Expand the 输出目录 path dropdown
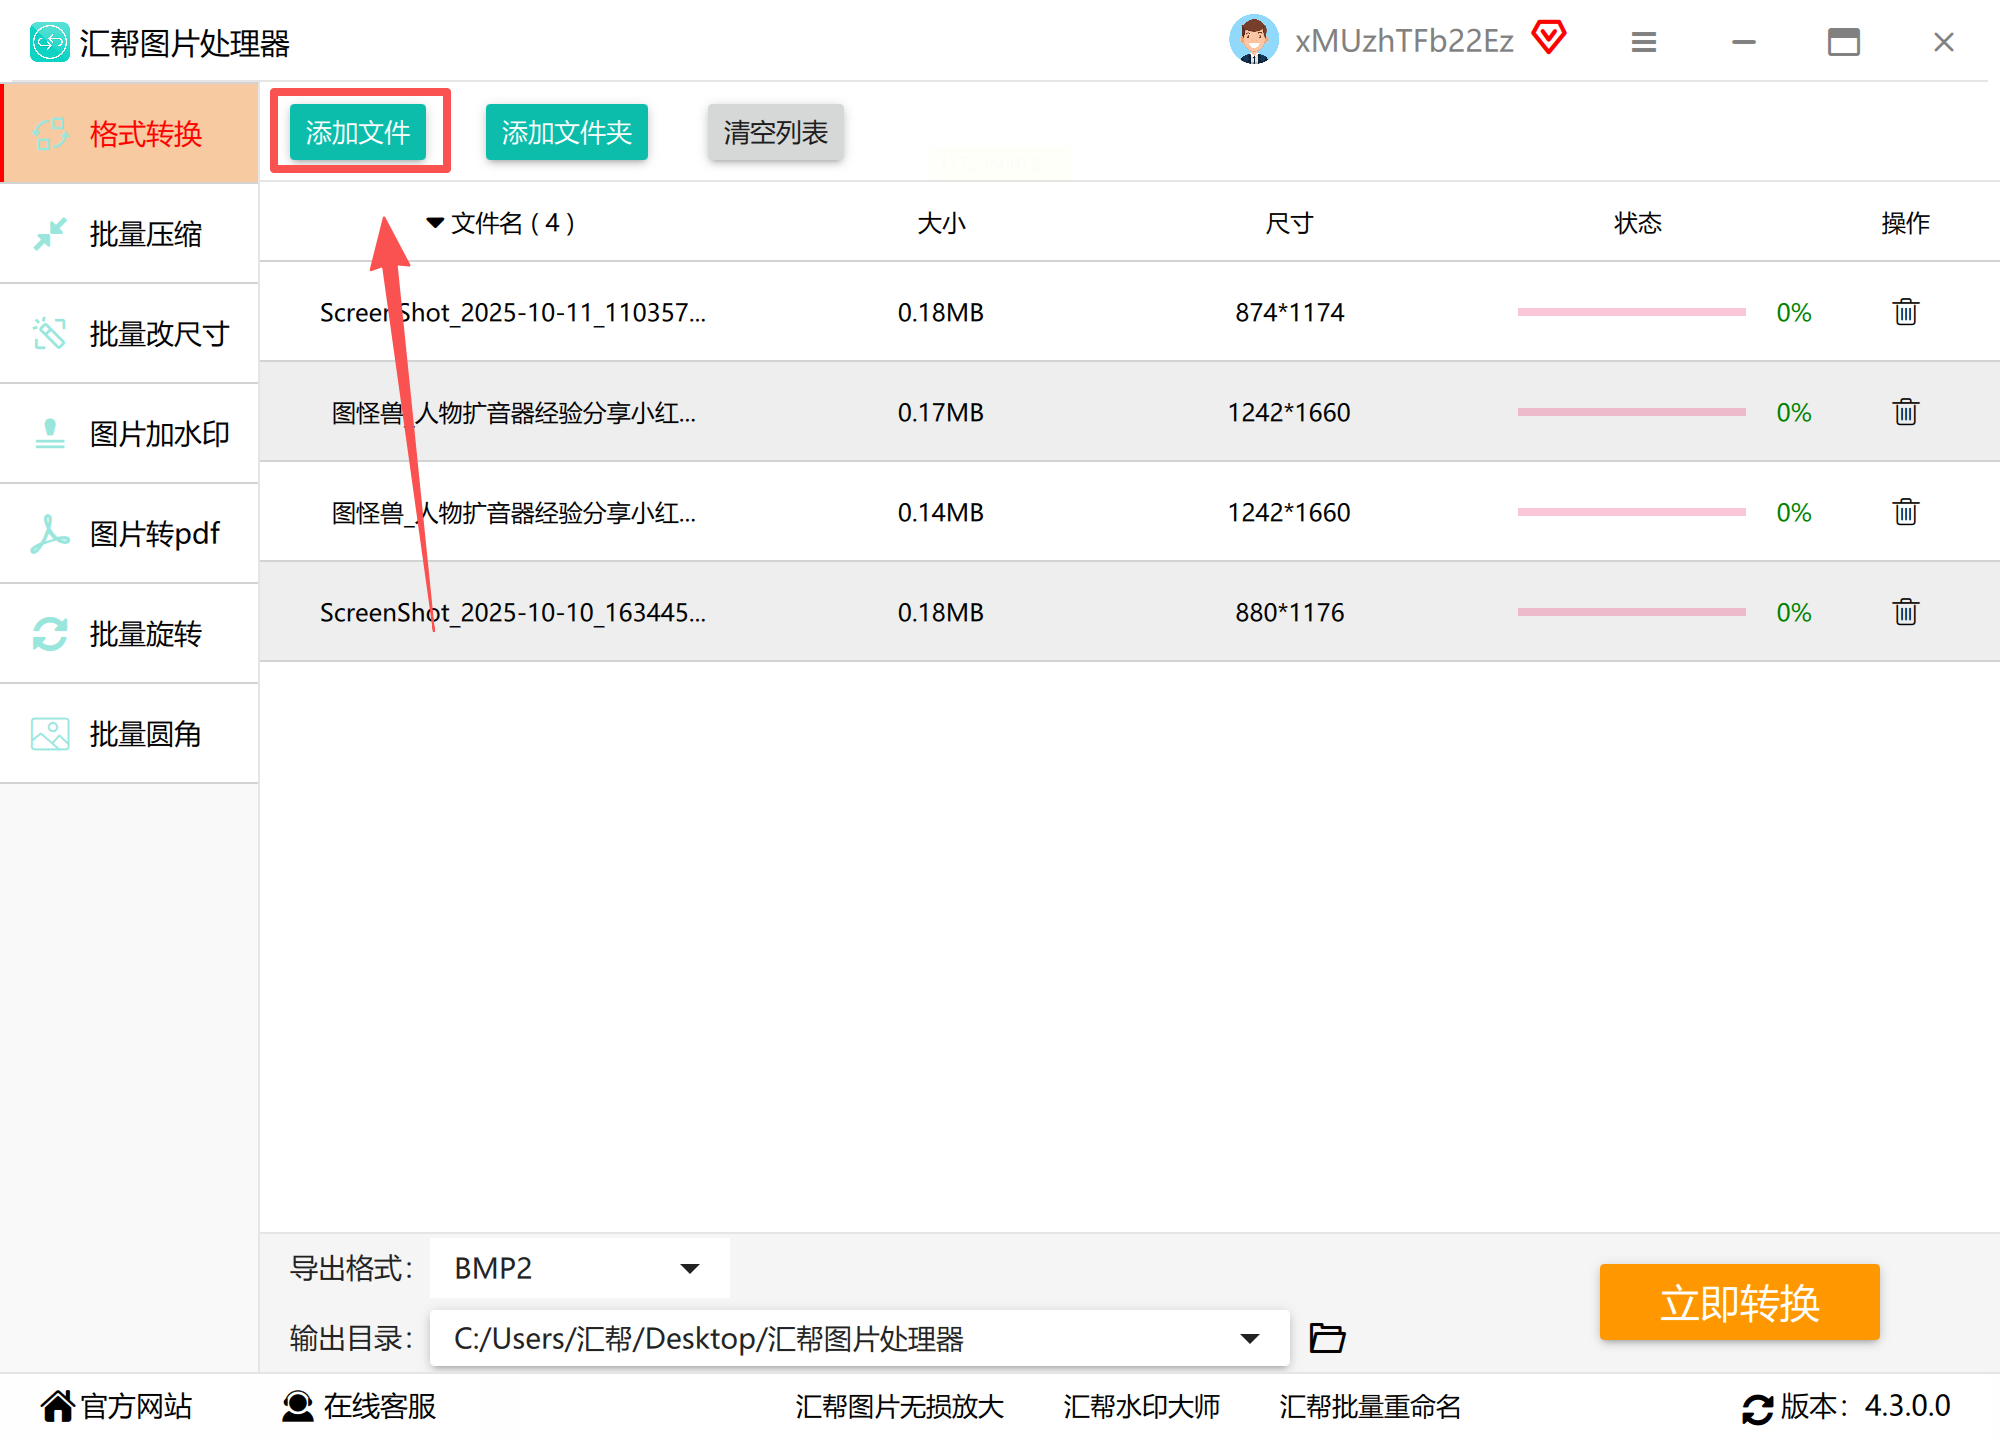 1249,1338
